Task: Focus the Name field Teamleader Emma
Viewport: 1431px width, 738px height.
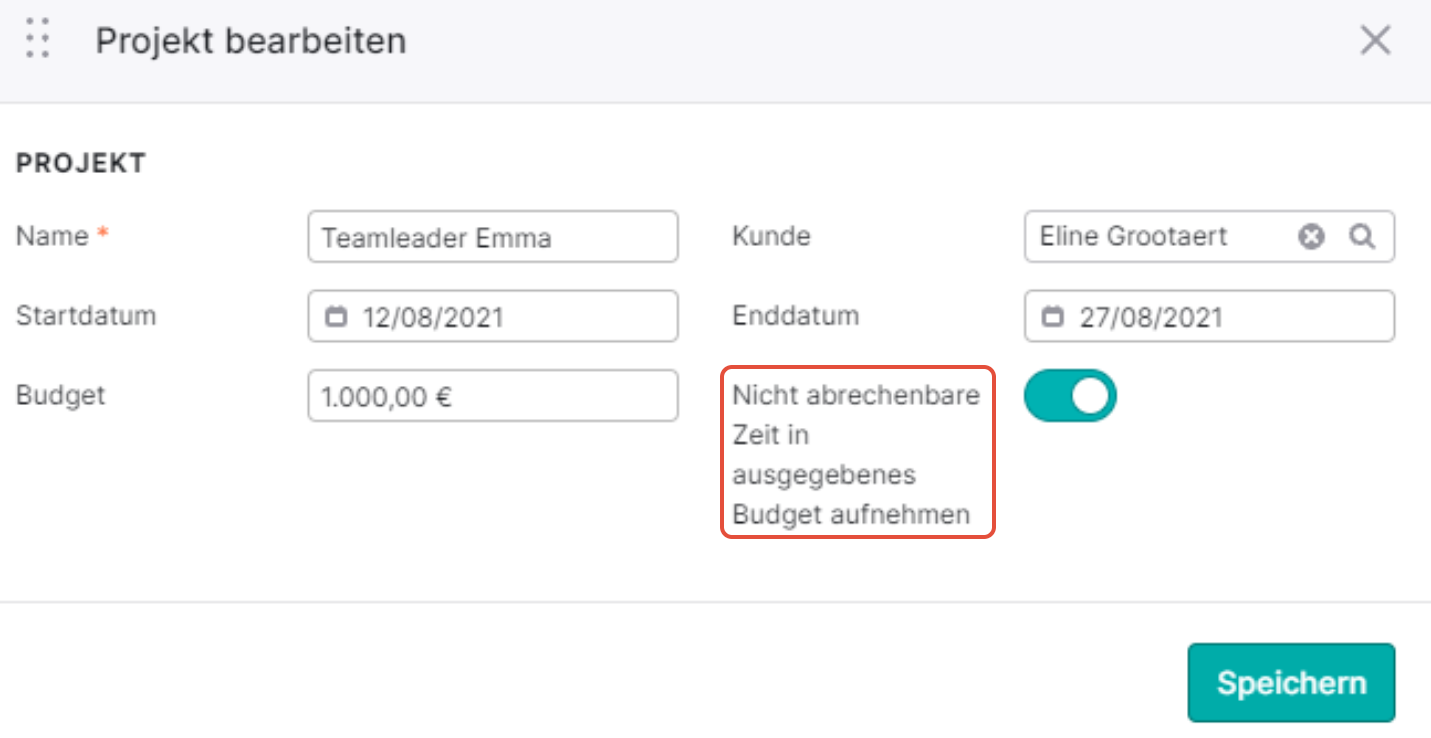Action: 493,237
